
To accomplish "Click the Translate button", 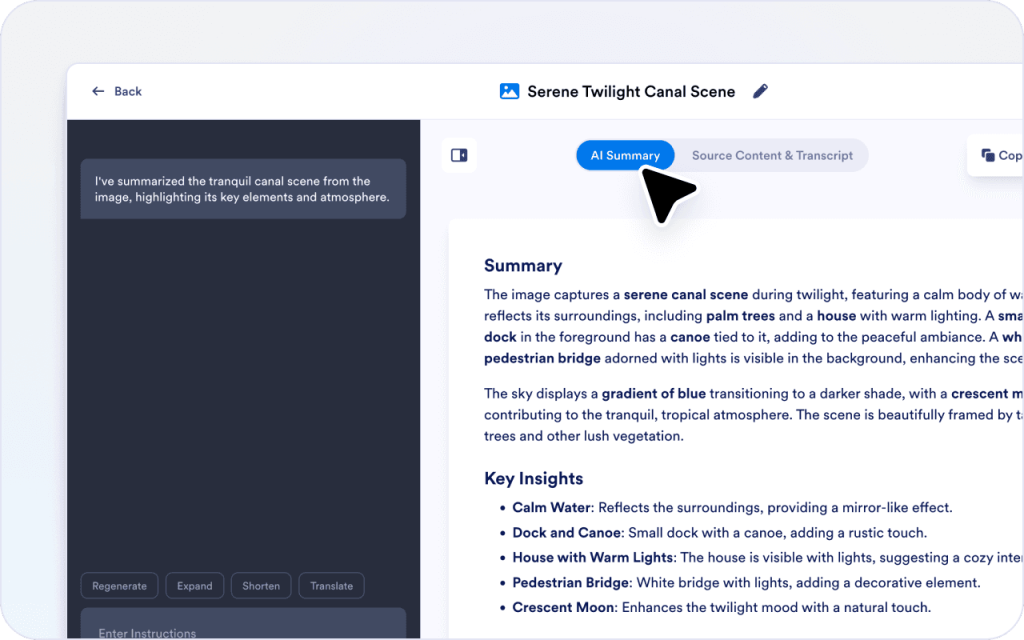I will point(332,586).
